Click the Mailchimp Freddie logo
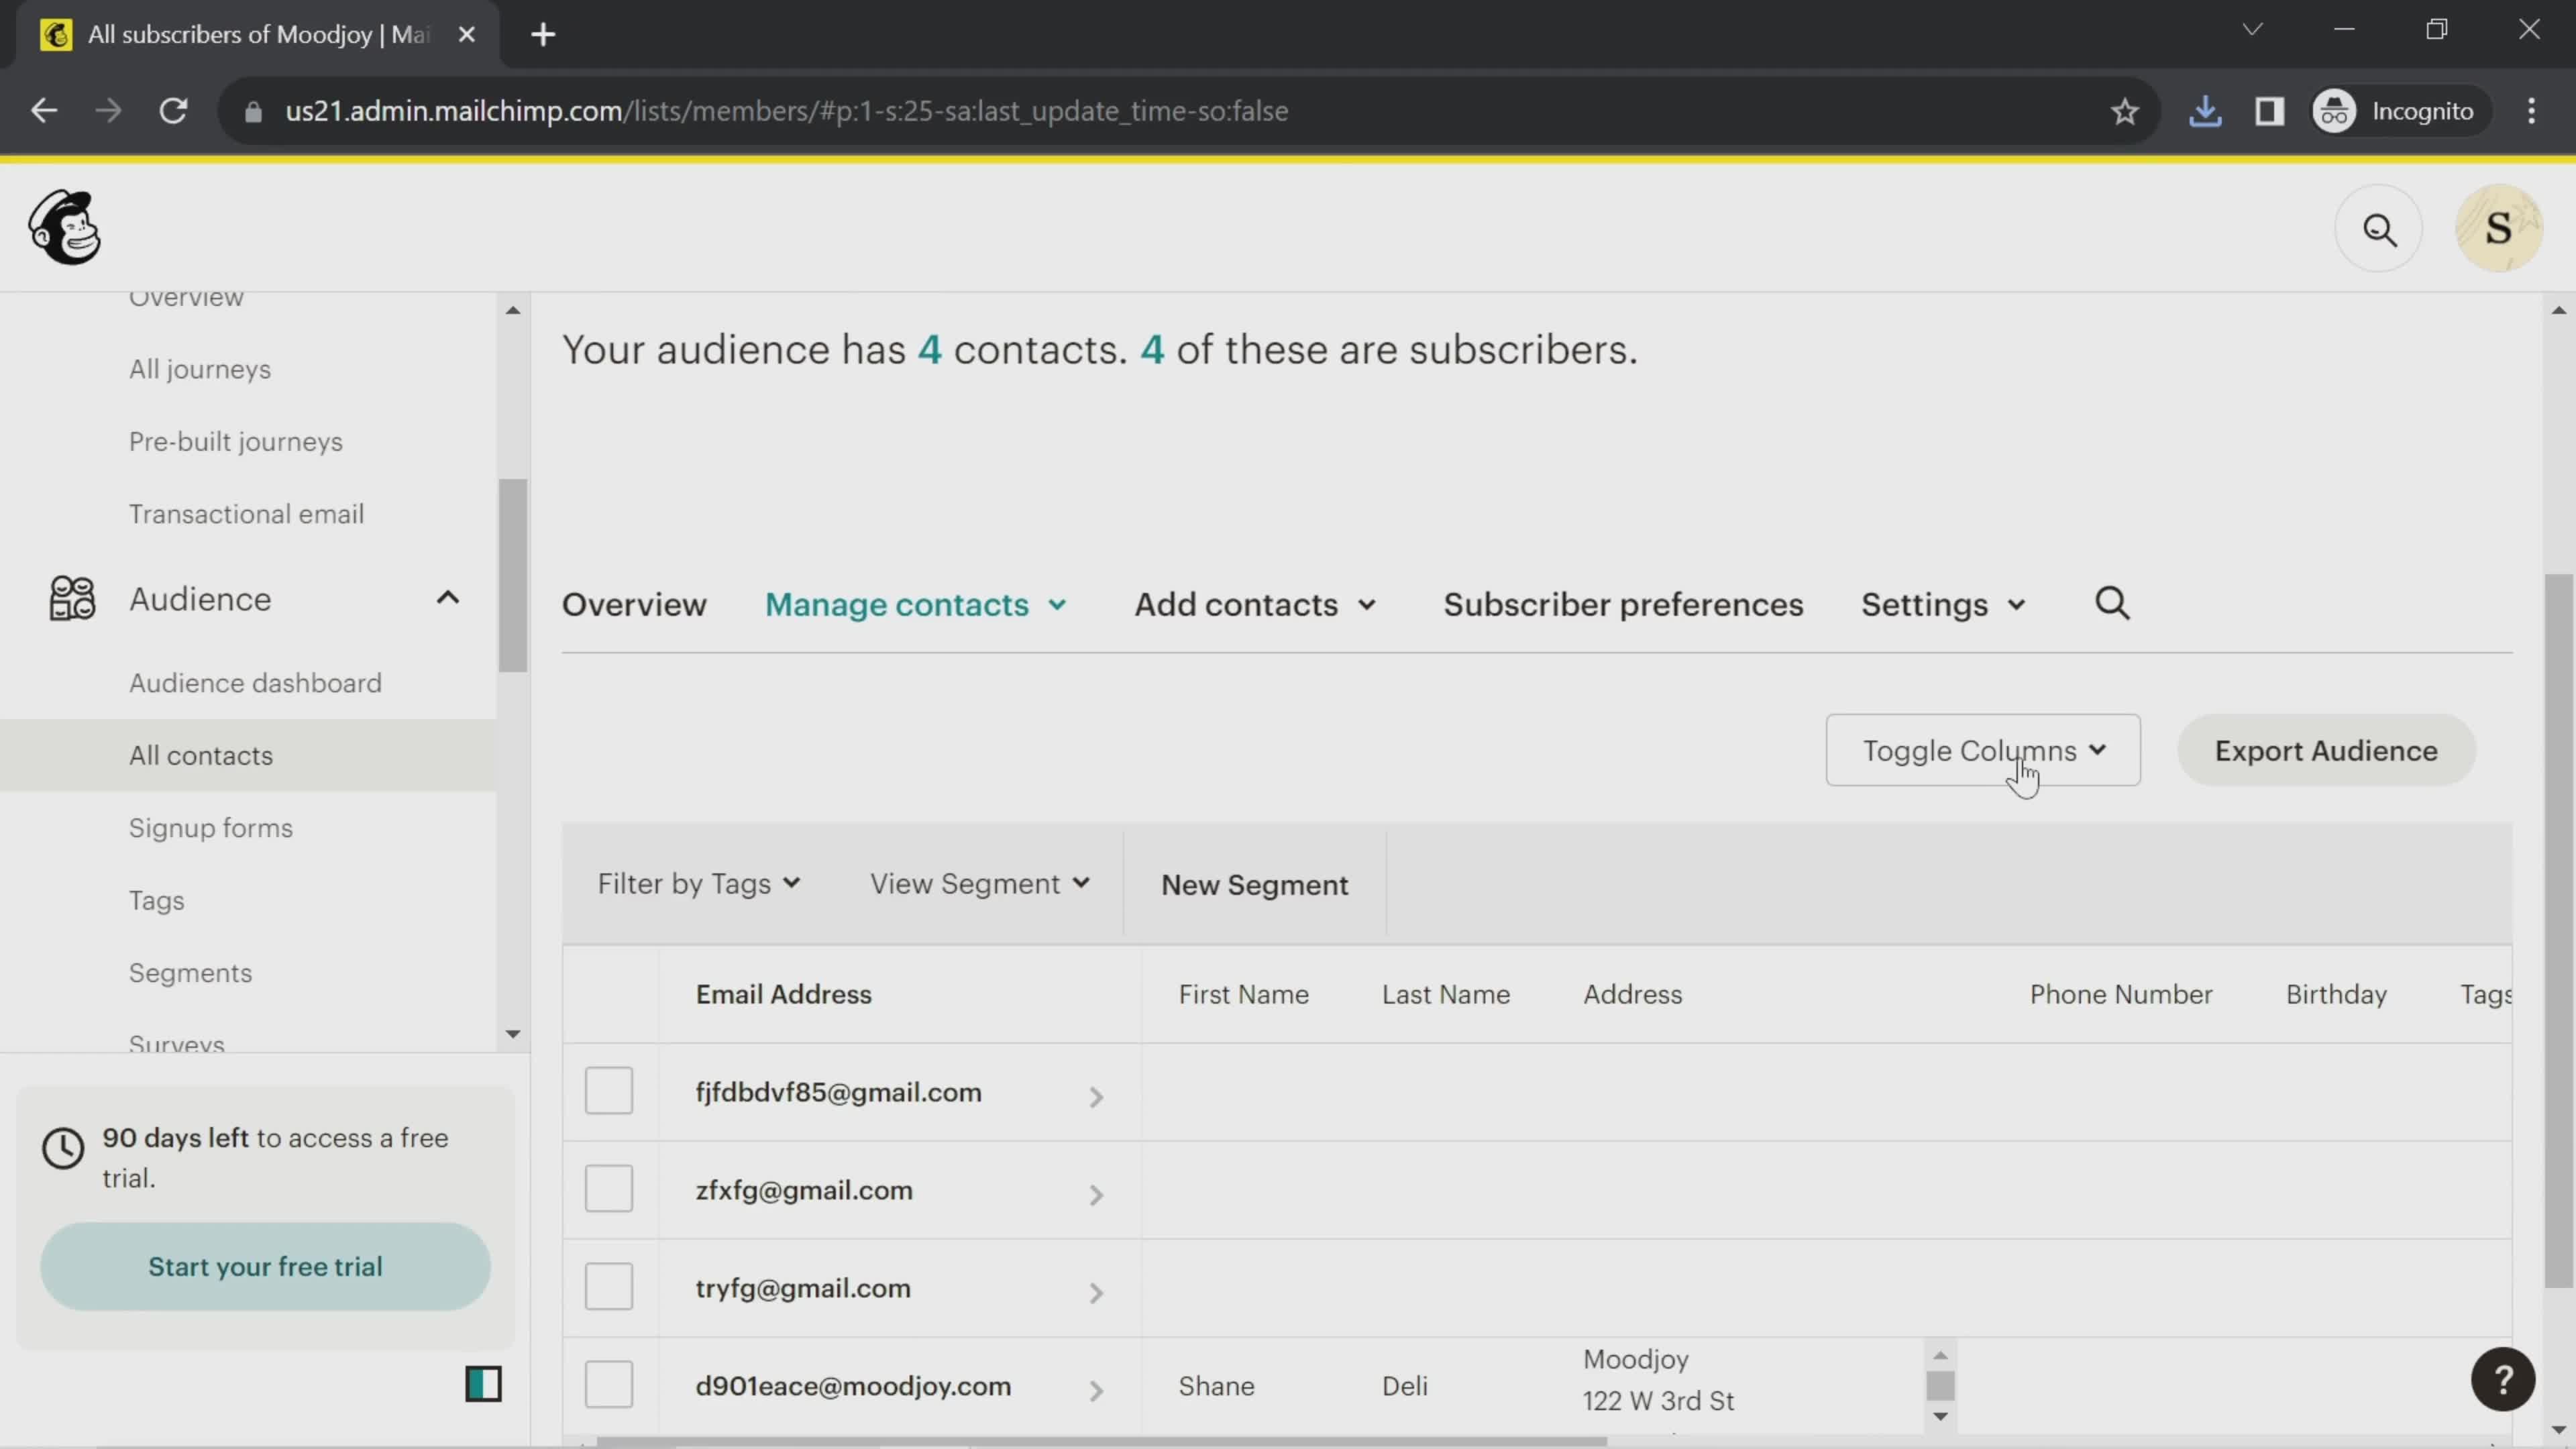 point(65,228)
